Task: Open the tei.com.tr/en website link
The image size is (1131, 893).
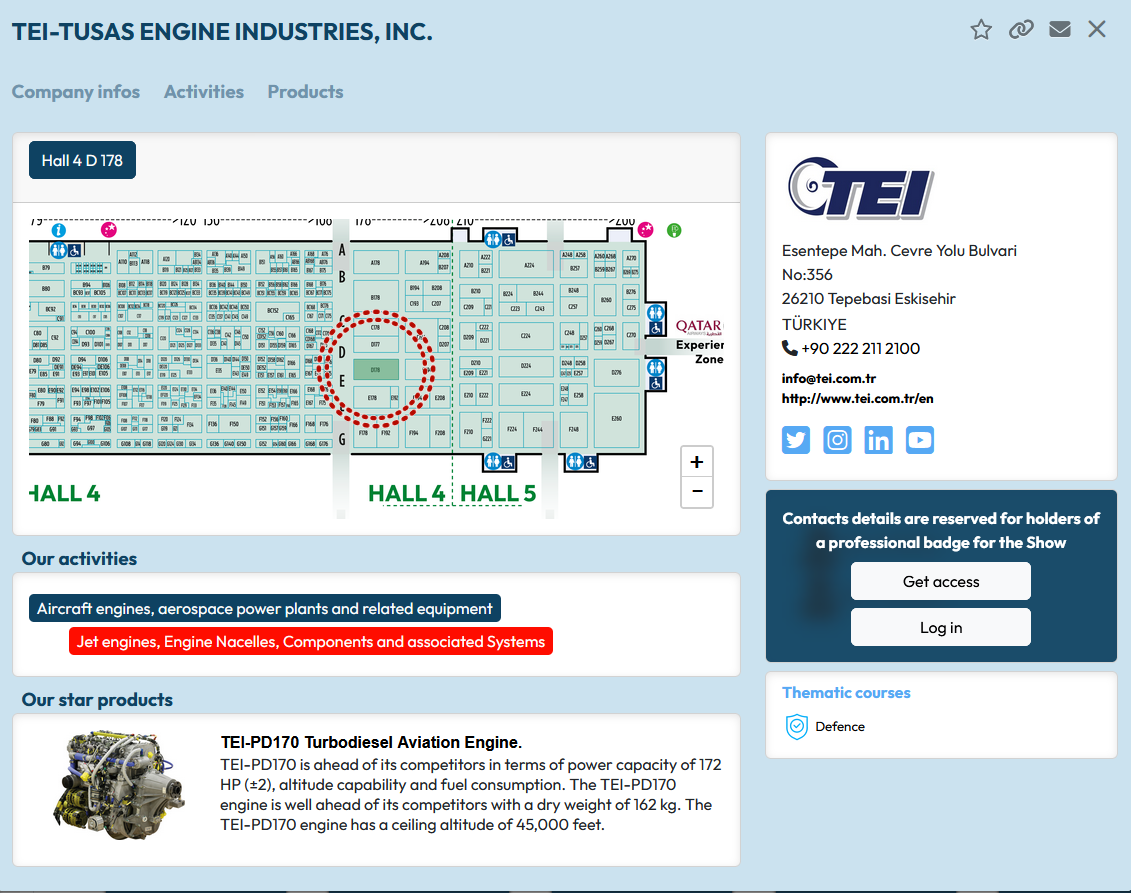Action: pos(858,399)
